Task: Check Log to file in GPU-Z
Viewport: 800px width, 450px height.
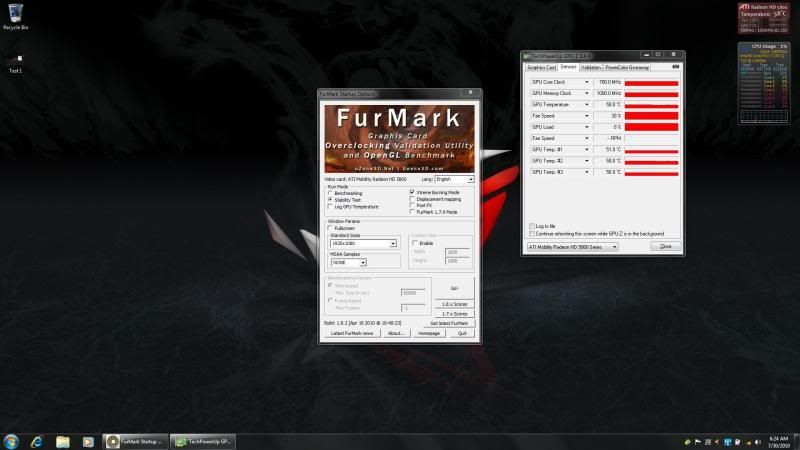Action: pos(532,226)
